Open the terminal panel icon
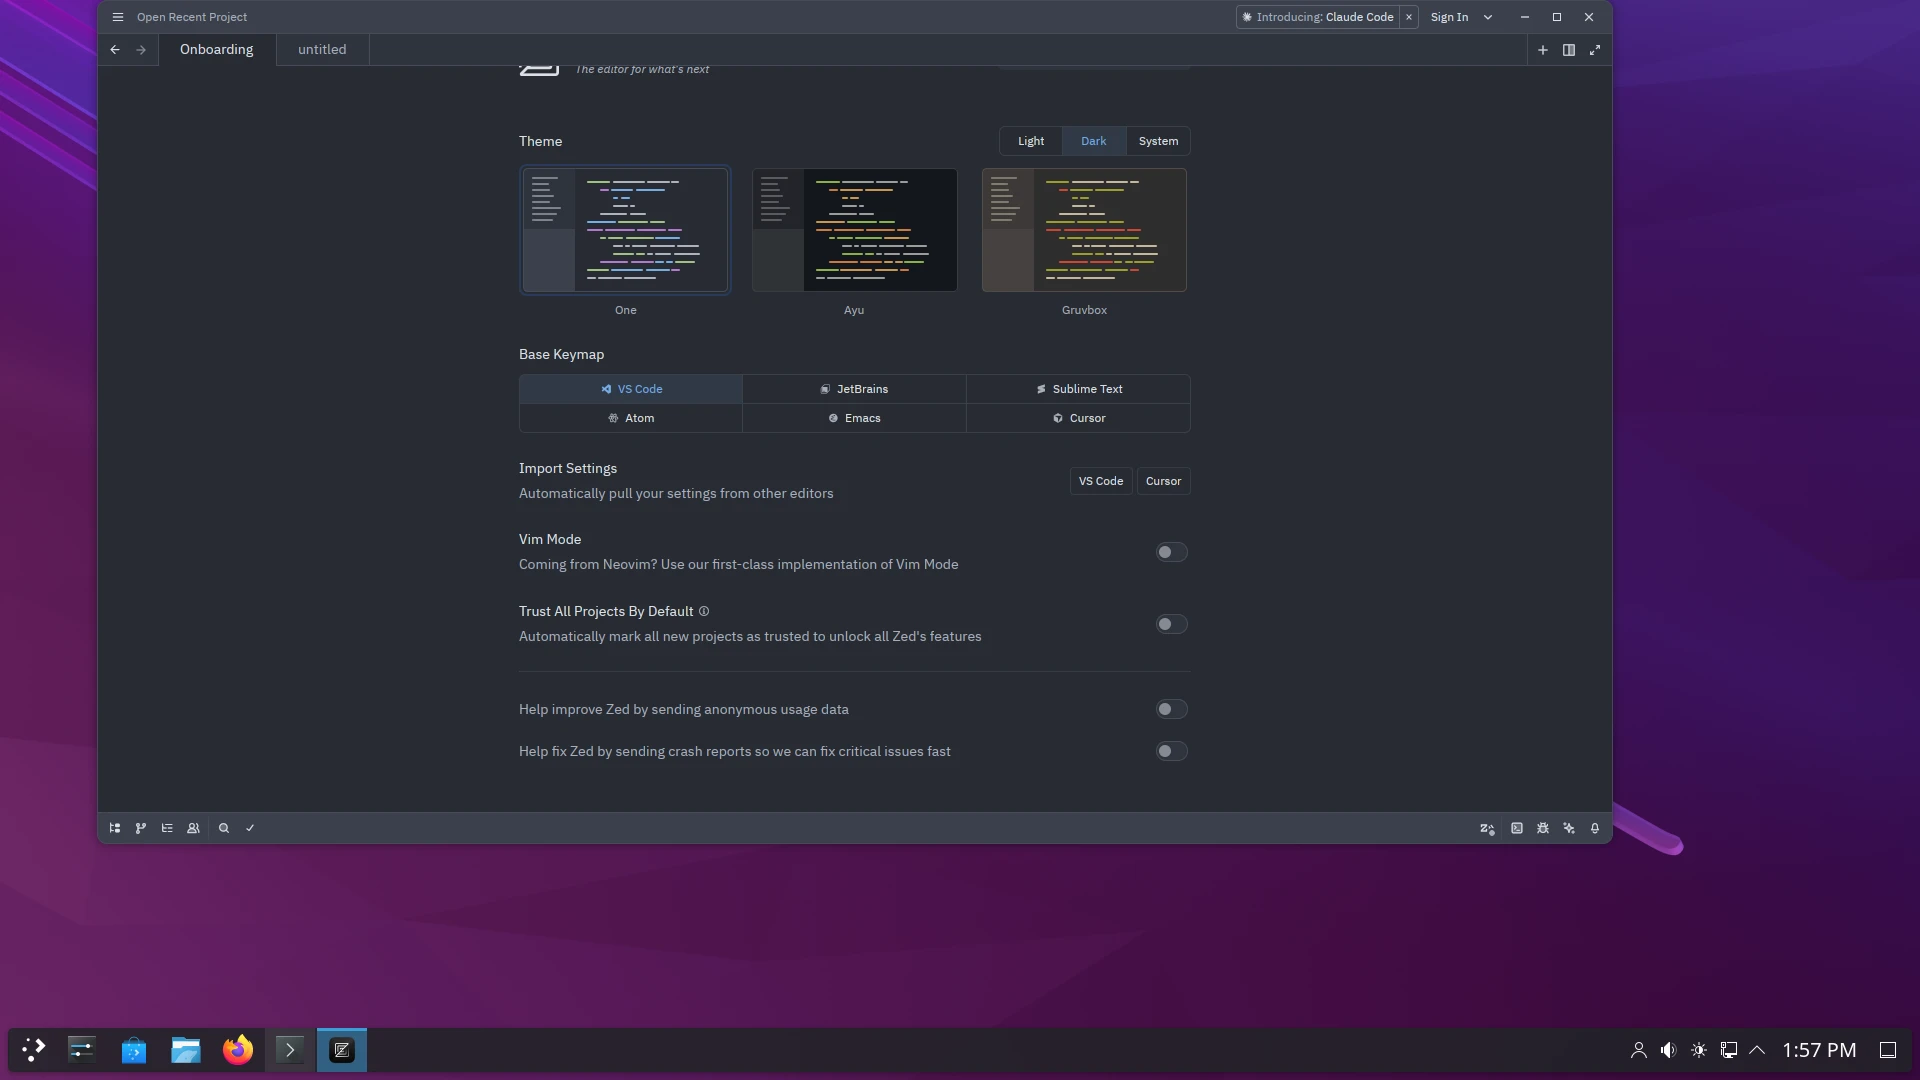Viewport: 1920px width, 1080px height. [x=1517, y=828]
